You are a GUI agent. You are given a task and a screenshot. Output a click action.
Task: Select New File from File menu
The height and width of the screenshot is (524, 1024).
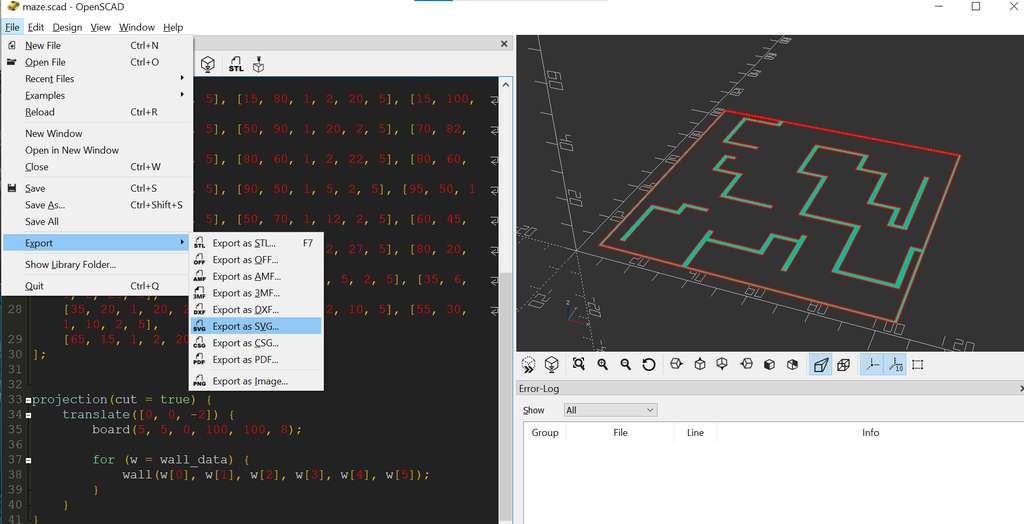click(97, 45)
